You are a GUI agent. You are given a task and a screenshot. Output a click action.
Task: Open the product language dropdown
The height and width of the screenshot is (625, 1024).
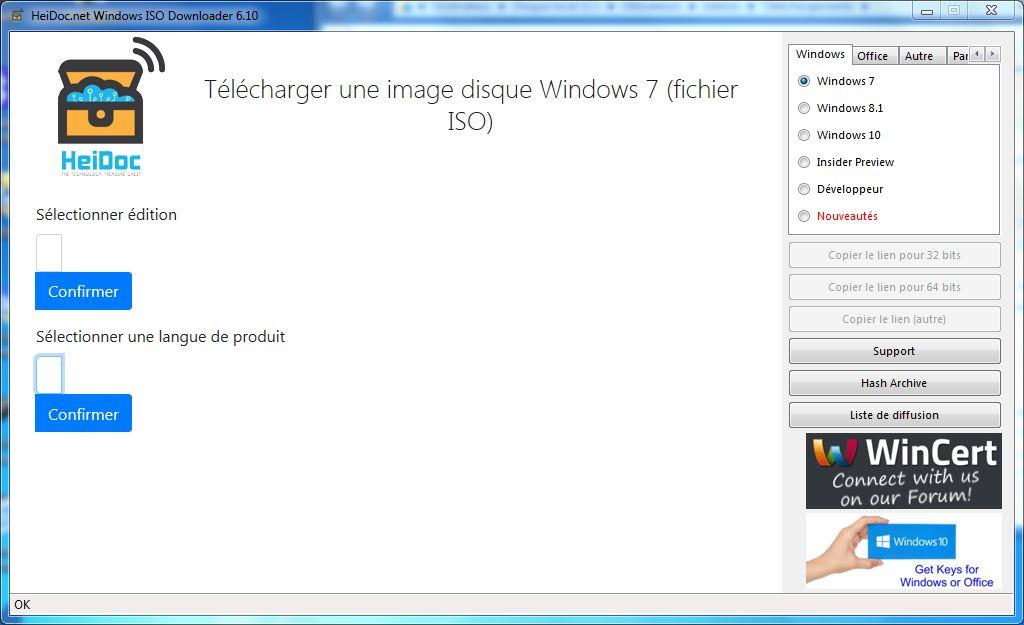click(x=49, y=375)
